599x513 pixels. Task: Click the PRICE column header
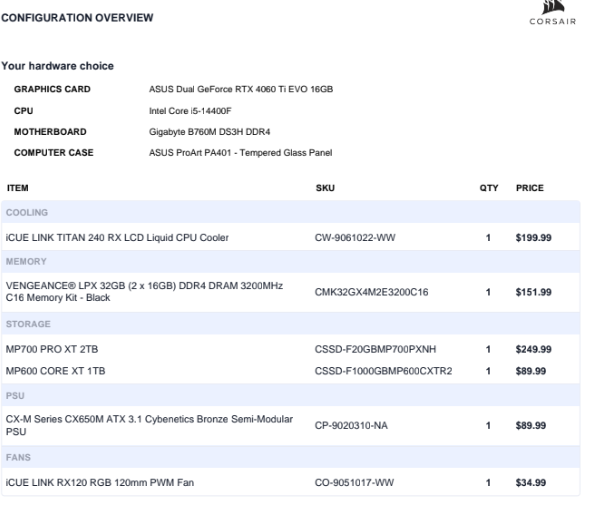529,188
